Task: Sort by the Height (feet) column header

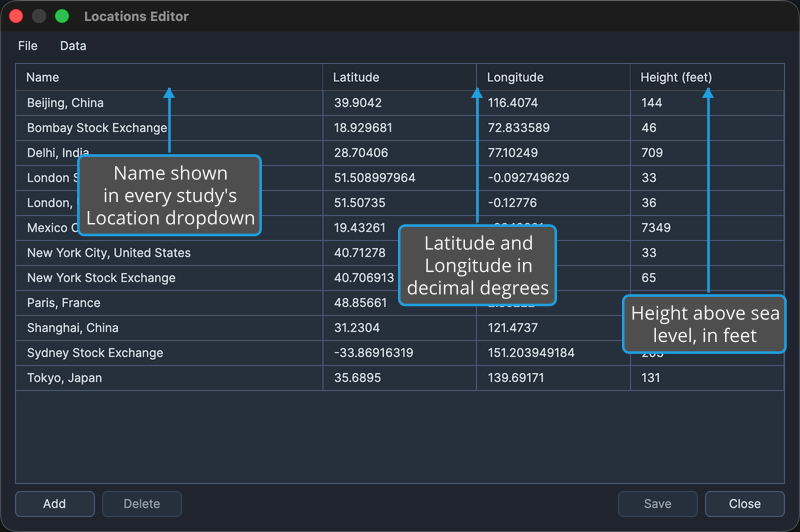Action: pyautogui.click(x=707, y=77)
